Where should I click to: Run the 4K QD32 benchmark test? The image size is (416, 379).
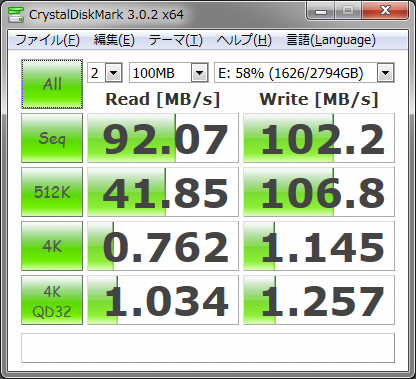pyautogui.click(x=52, y=300)
